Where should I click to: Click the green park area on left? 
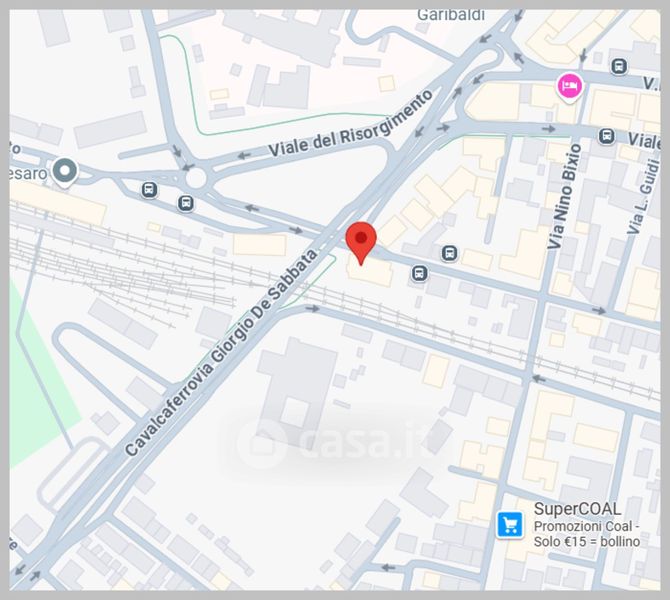[36, 376]
